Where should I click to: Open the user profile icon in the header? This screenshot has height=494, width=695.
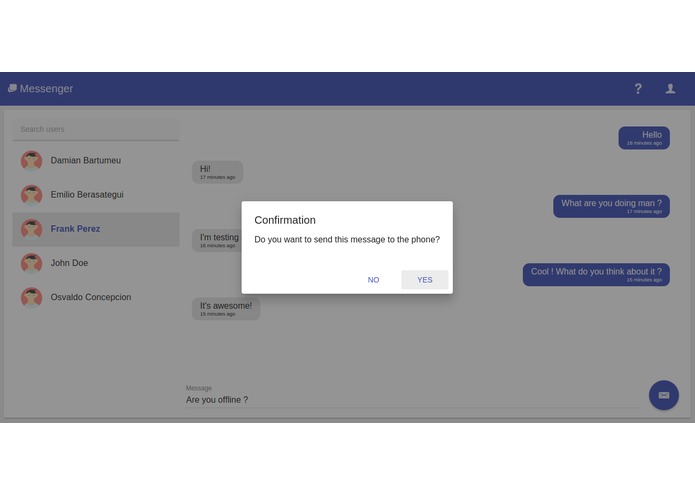(x=670, y=89)
